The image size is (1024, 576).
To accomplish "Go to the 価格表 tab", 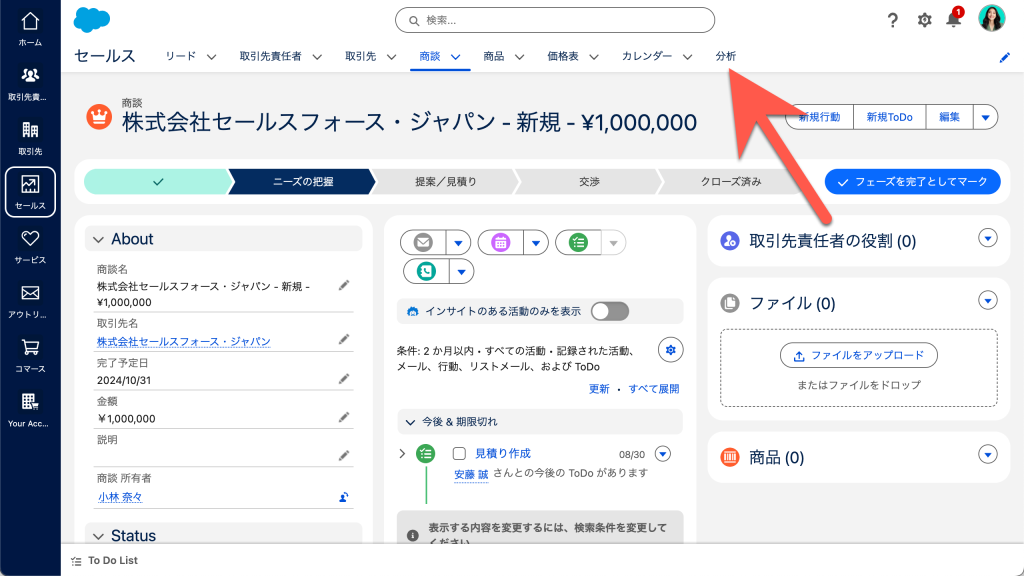I will pyautogui.click(x=563, y=56).
